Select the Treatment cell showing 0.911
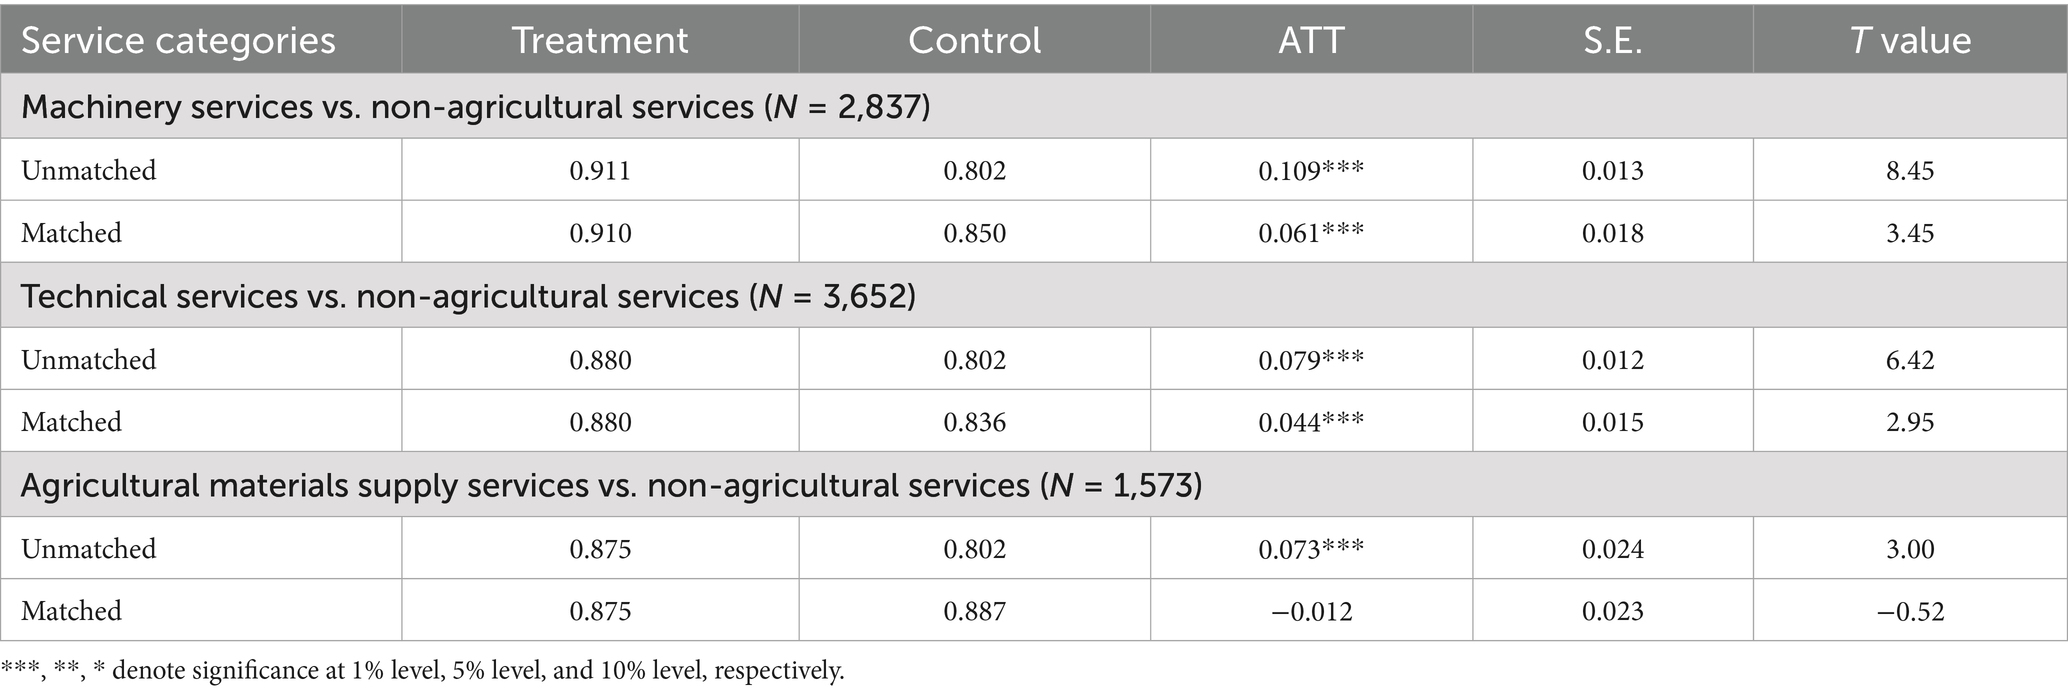 point(600,171)
